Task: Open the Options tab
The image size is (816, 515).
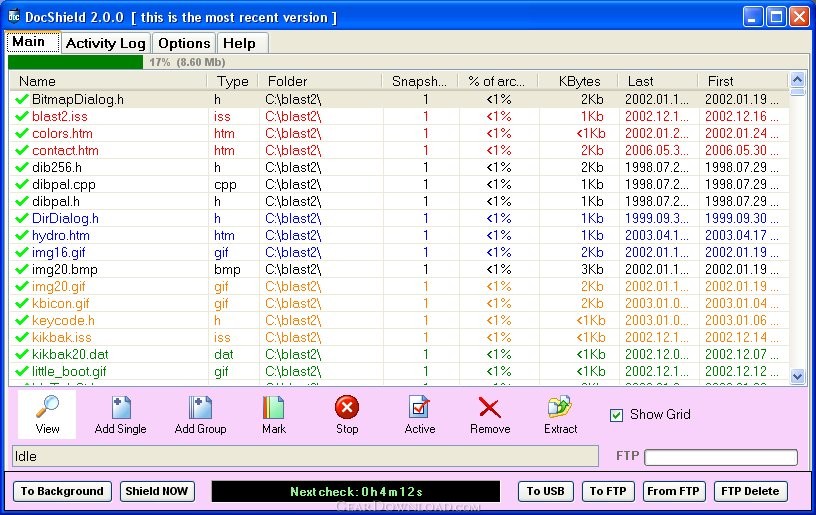Action: click(184, 43)
